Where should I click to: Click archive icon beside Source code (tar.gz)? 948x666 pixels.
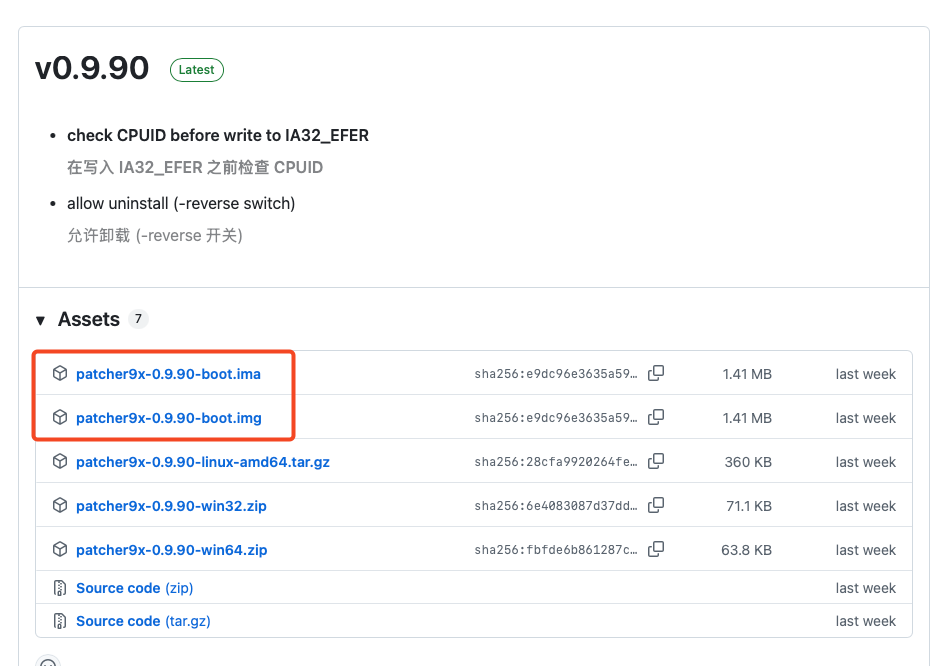60,621
